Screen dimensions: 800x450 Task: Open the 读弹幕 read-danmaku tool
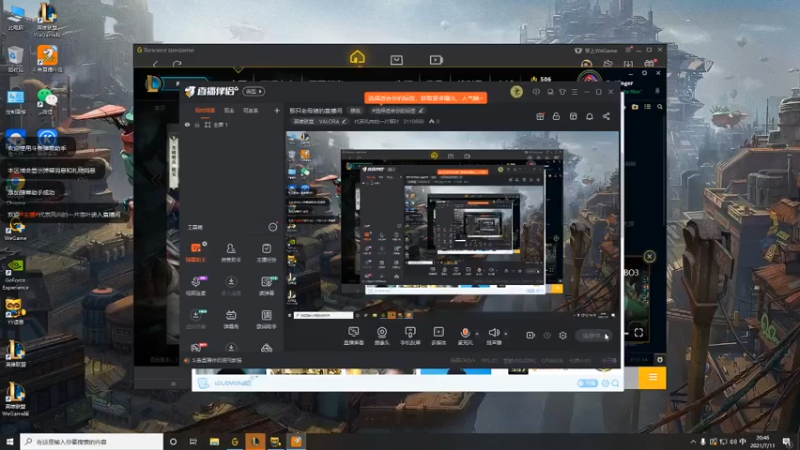(x=266, y=286)
